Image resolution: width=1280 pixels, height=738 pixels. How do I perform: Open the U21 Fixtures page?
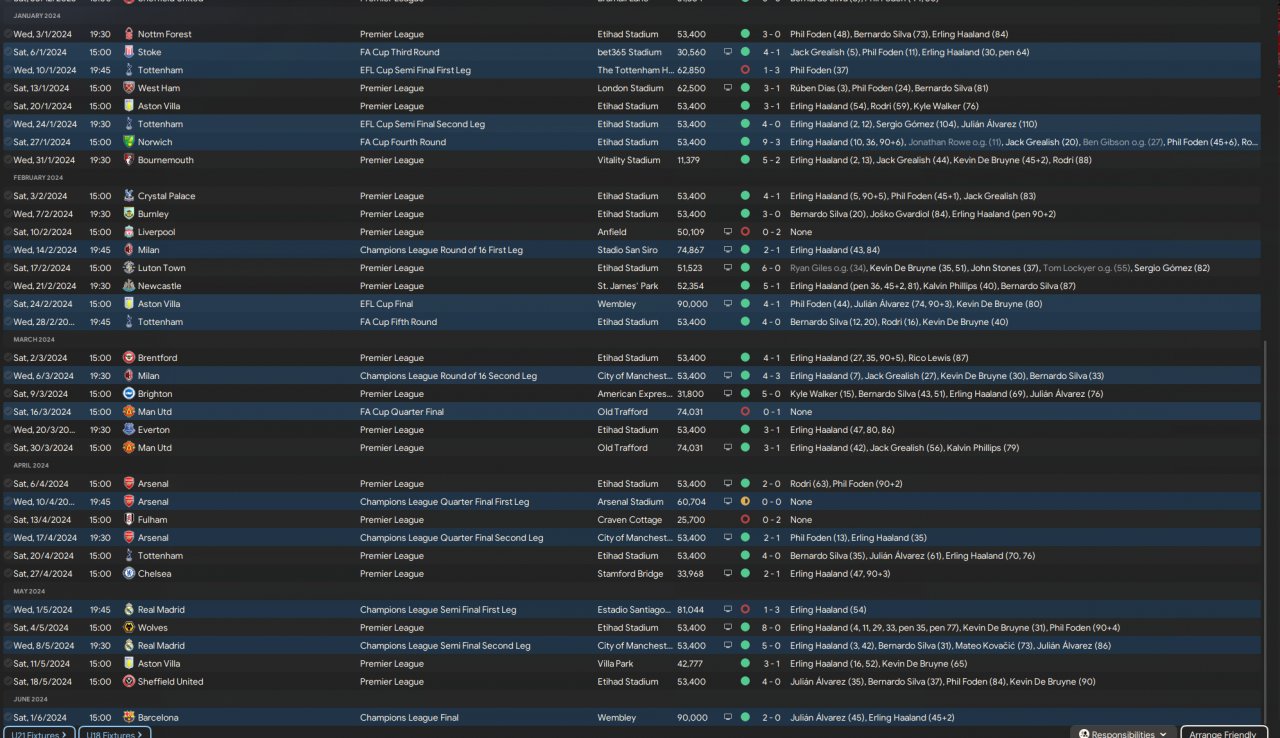pos(38,733)
